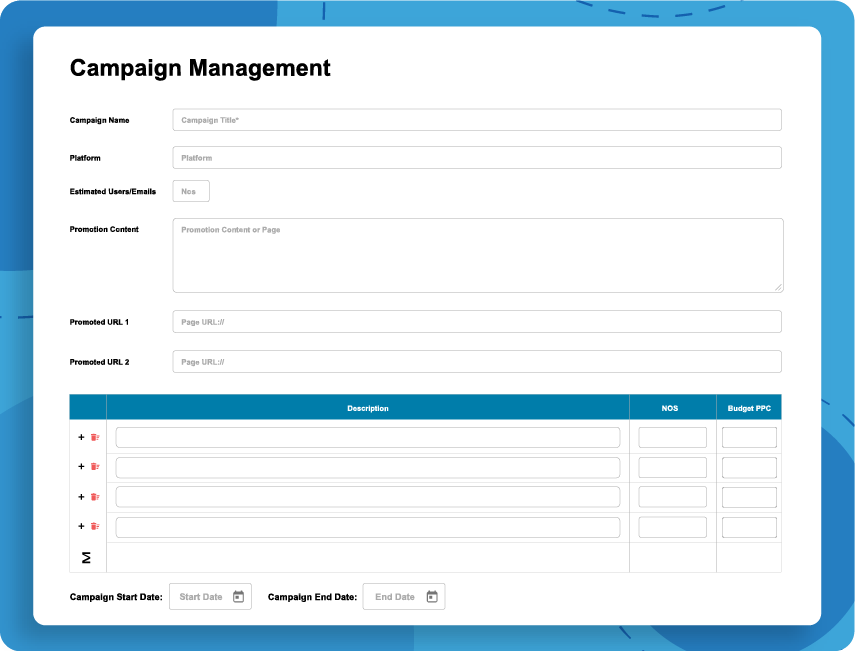Click the Budget PPC box in the first row
This screenshot has height=651, width=855.
749,437
